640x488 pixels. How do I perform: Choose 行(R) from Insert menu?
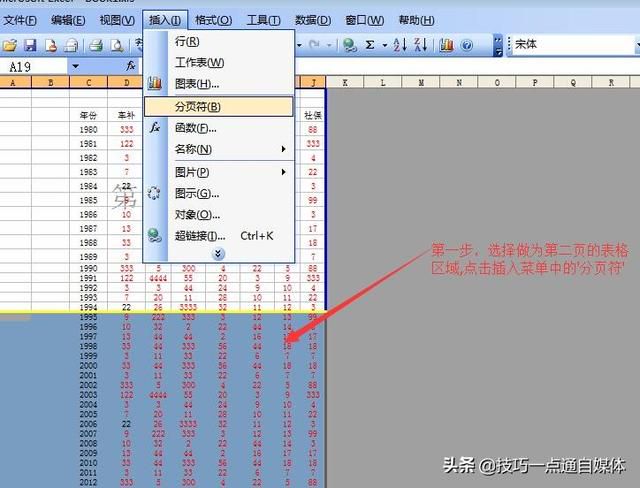click(219, 41)
